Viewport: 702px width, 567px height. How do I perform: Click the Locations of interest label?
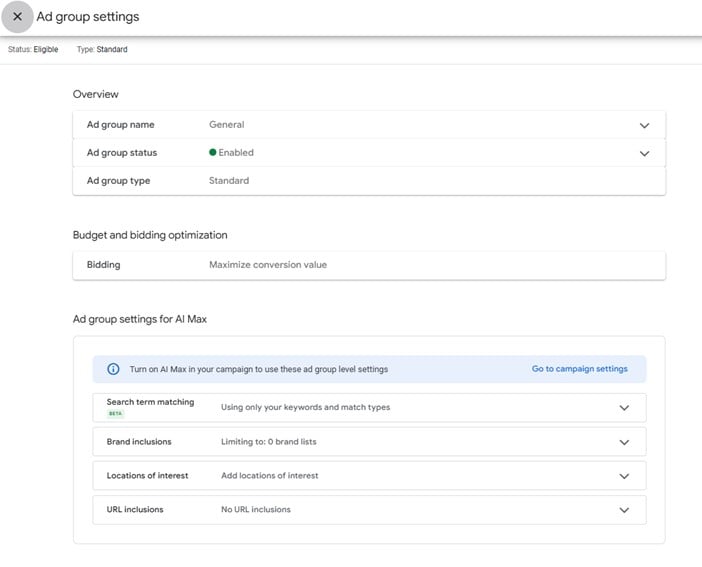[147, 476]
